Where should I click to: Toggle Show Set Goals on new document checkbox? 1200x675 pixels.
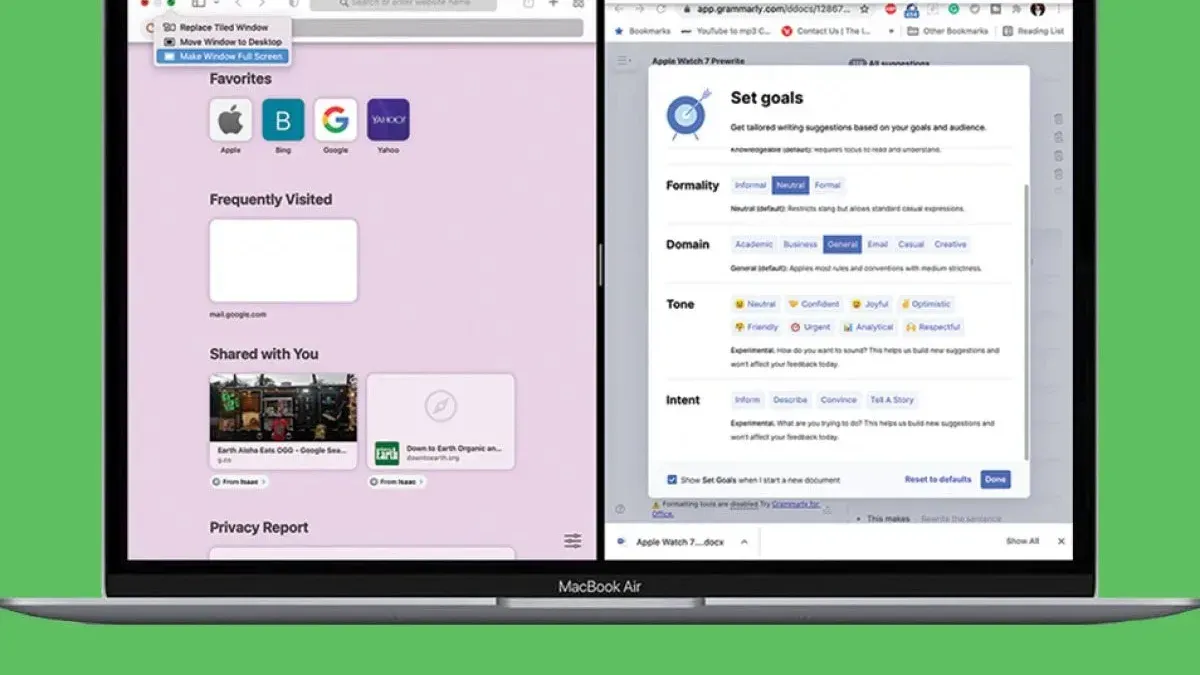coord(672,480)
